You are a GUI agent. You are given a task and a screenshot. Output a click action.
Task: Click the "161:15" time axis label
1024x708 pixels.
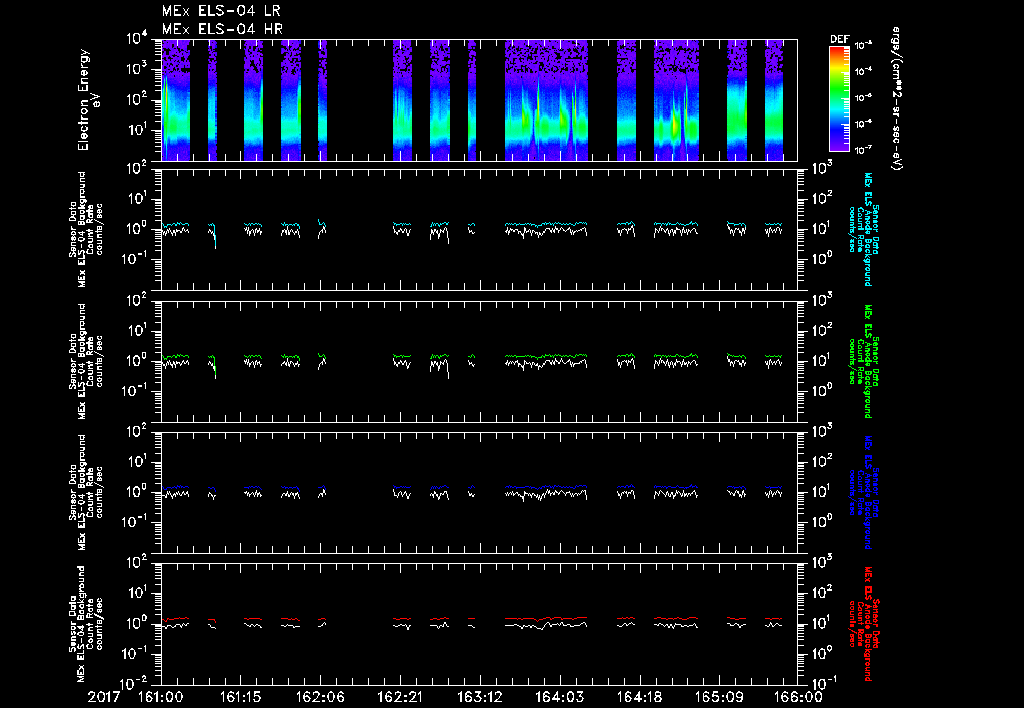[241, 697]
